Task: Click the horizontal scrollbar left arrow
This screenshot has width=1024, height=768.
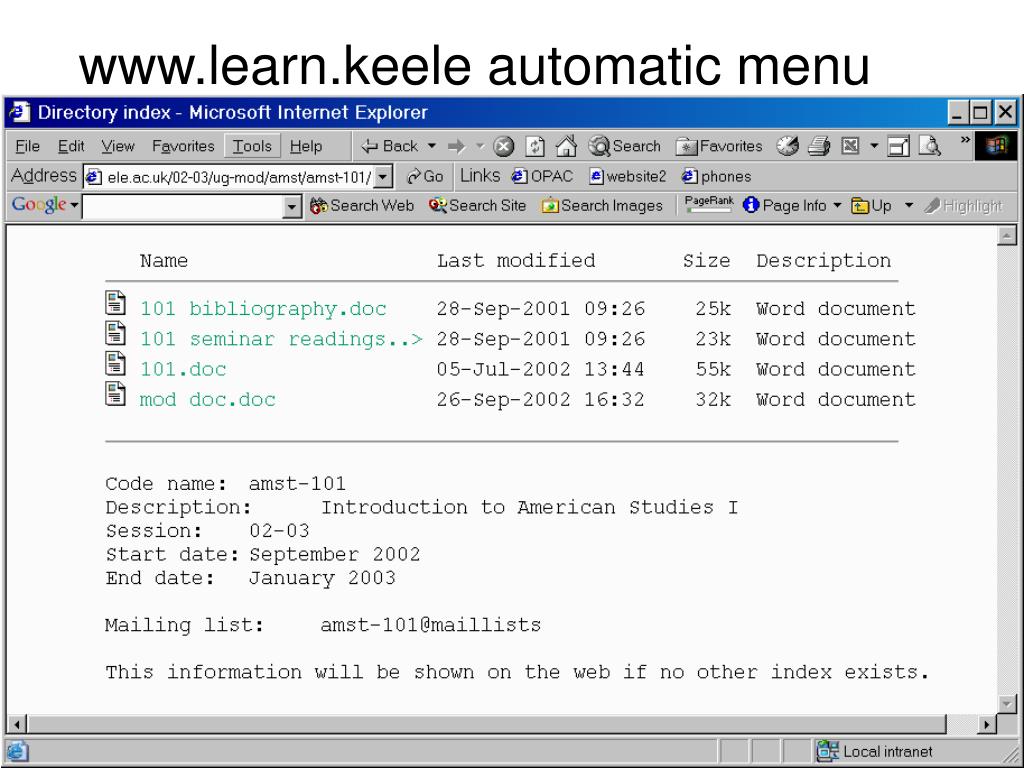Action: pyautogui.click(x=18, y=724)
